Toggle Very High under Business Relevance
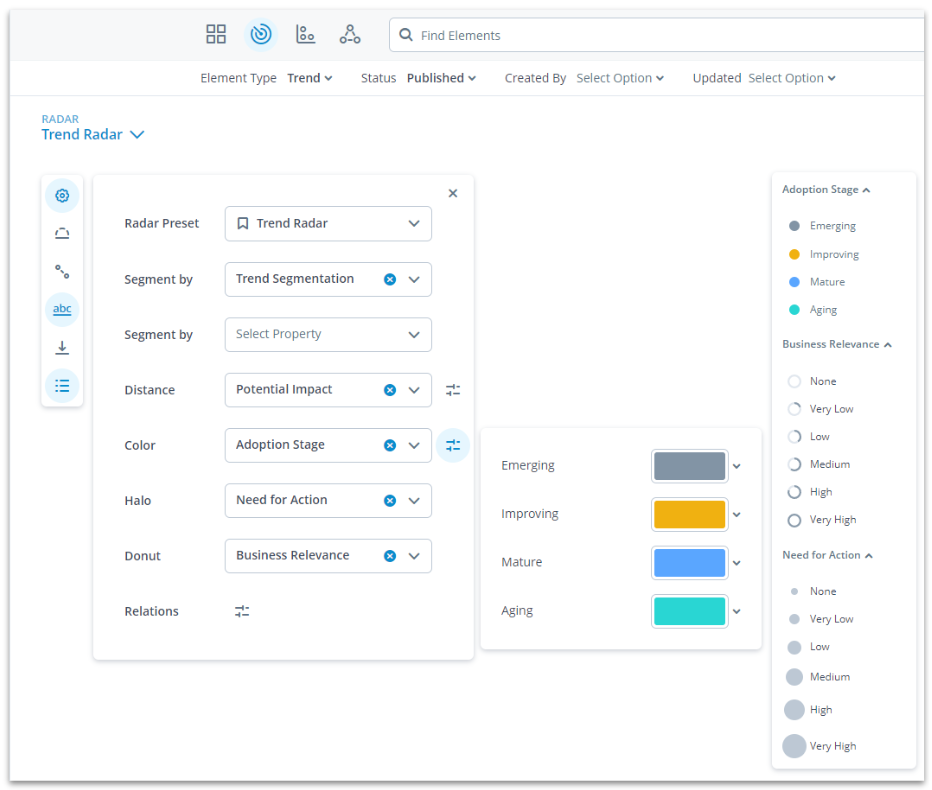932x790 pixels. click(822, 520)
